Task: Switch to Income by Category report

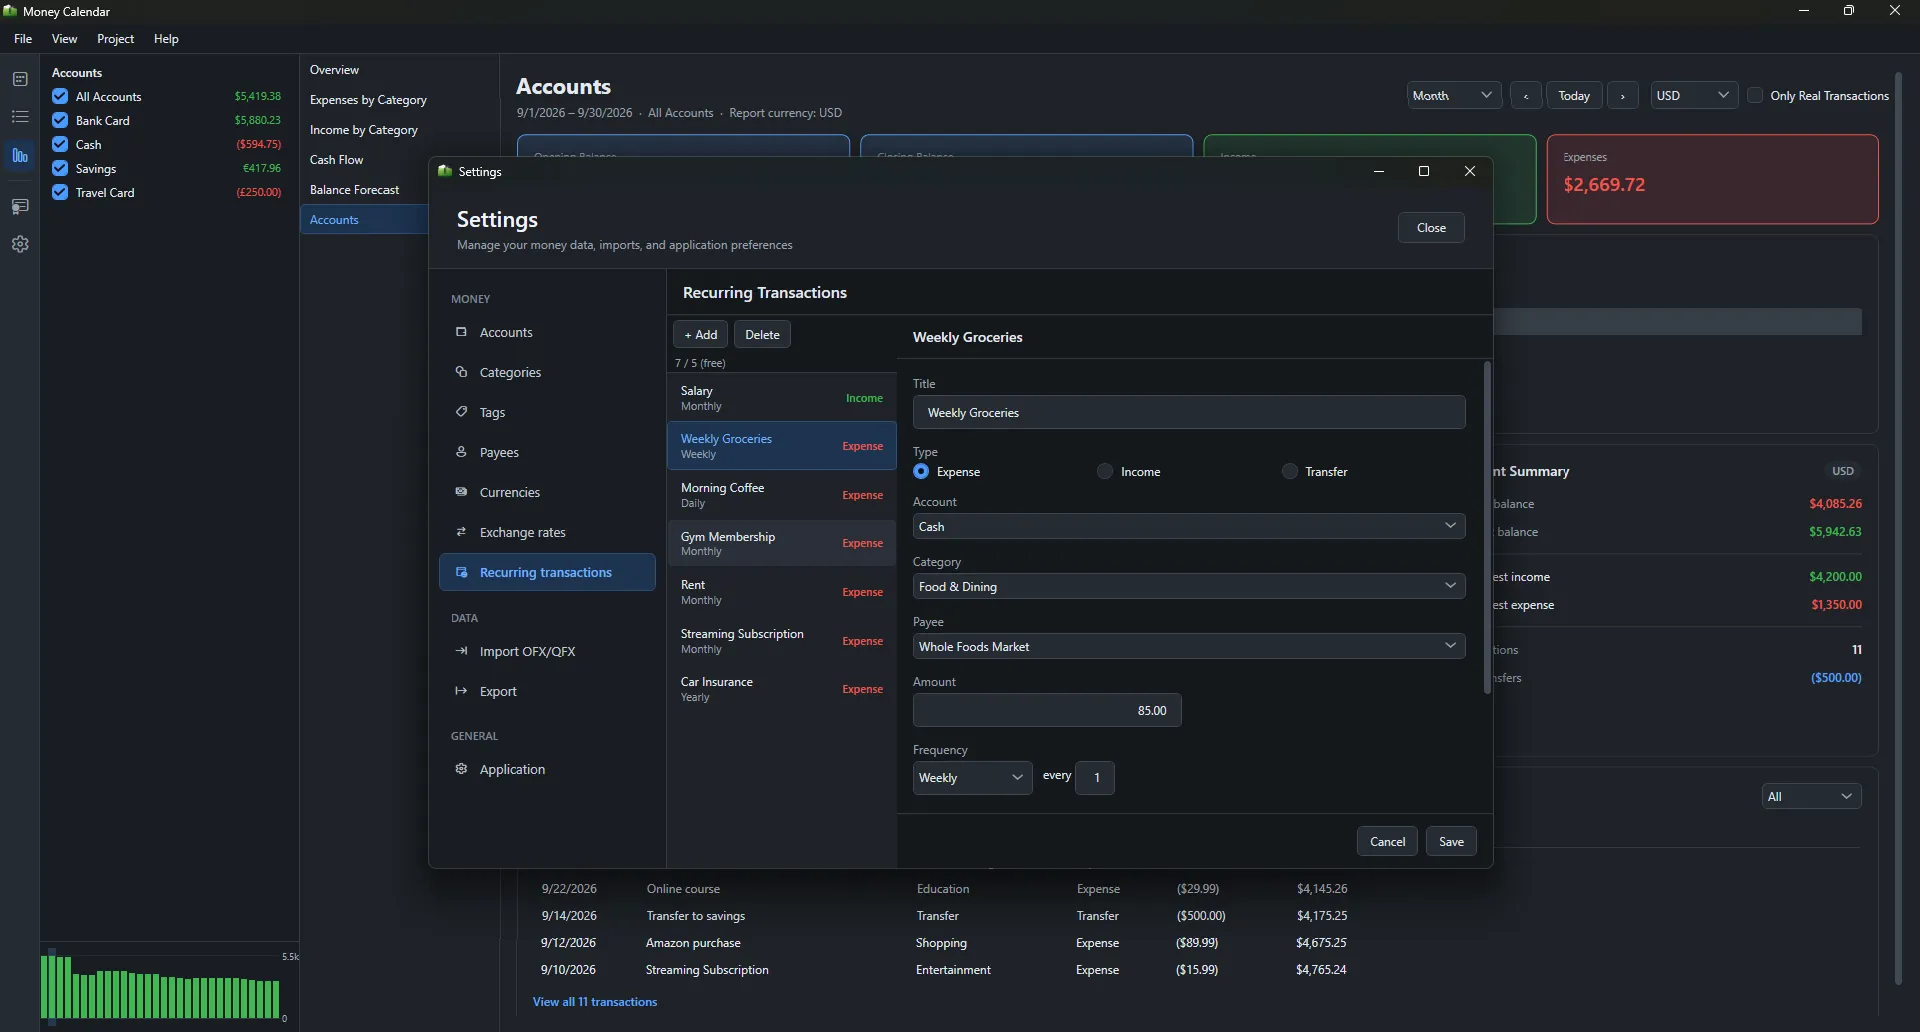Action: 399,130
